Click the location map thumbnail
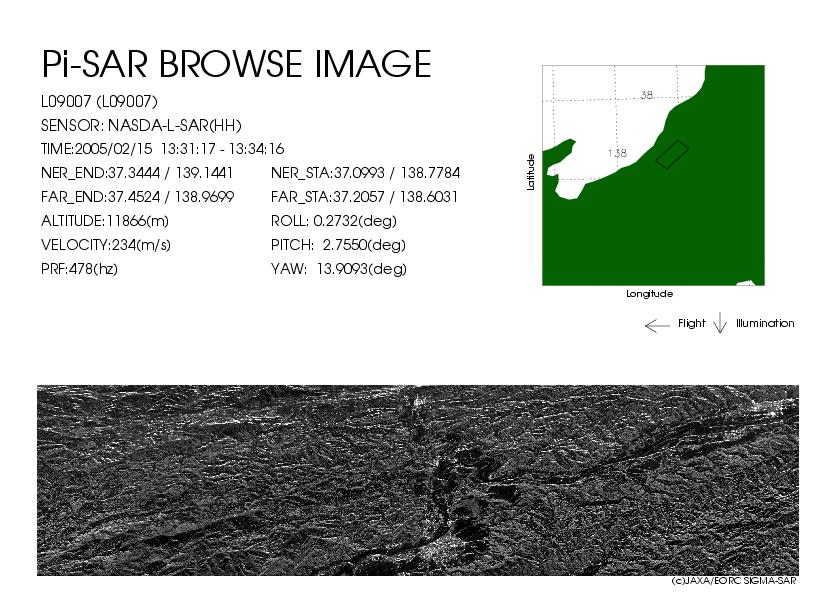 coord(653,176)
